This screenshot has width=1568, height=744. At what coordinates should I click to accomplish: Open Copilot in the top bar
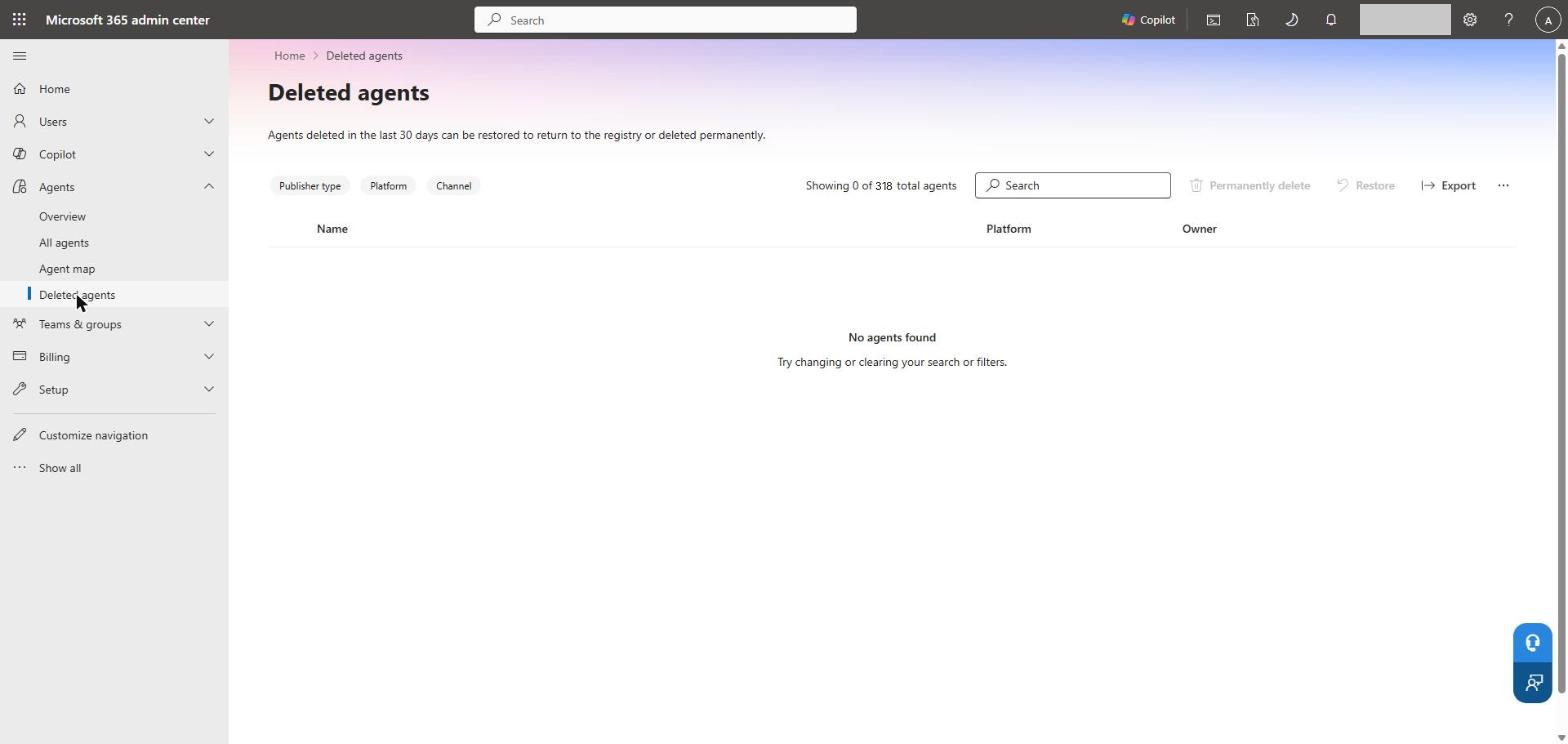pos(1148,20)
